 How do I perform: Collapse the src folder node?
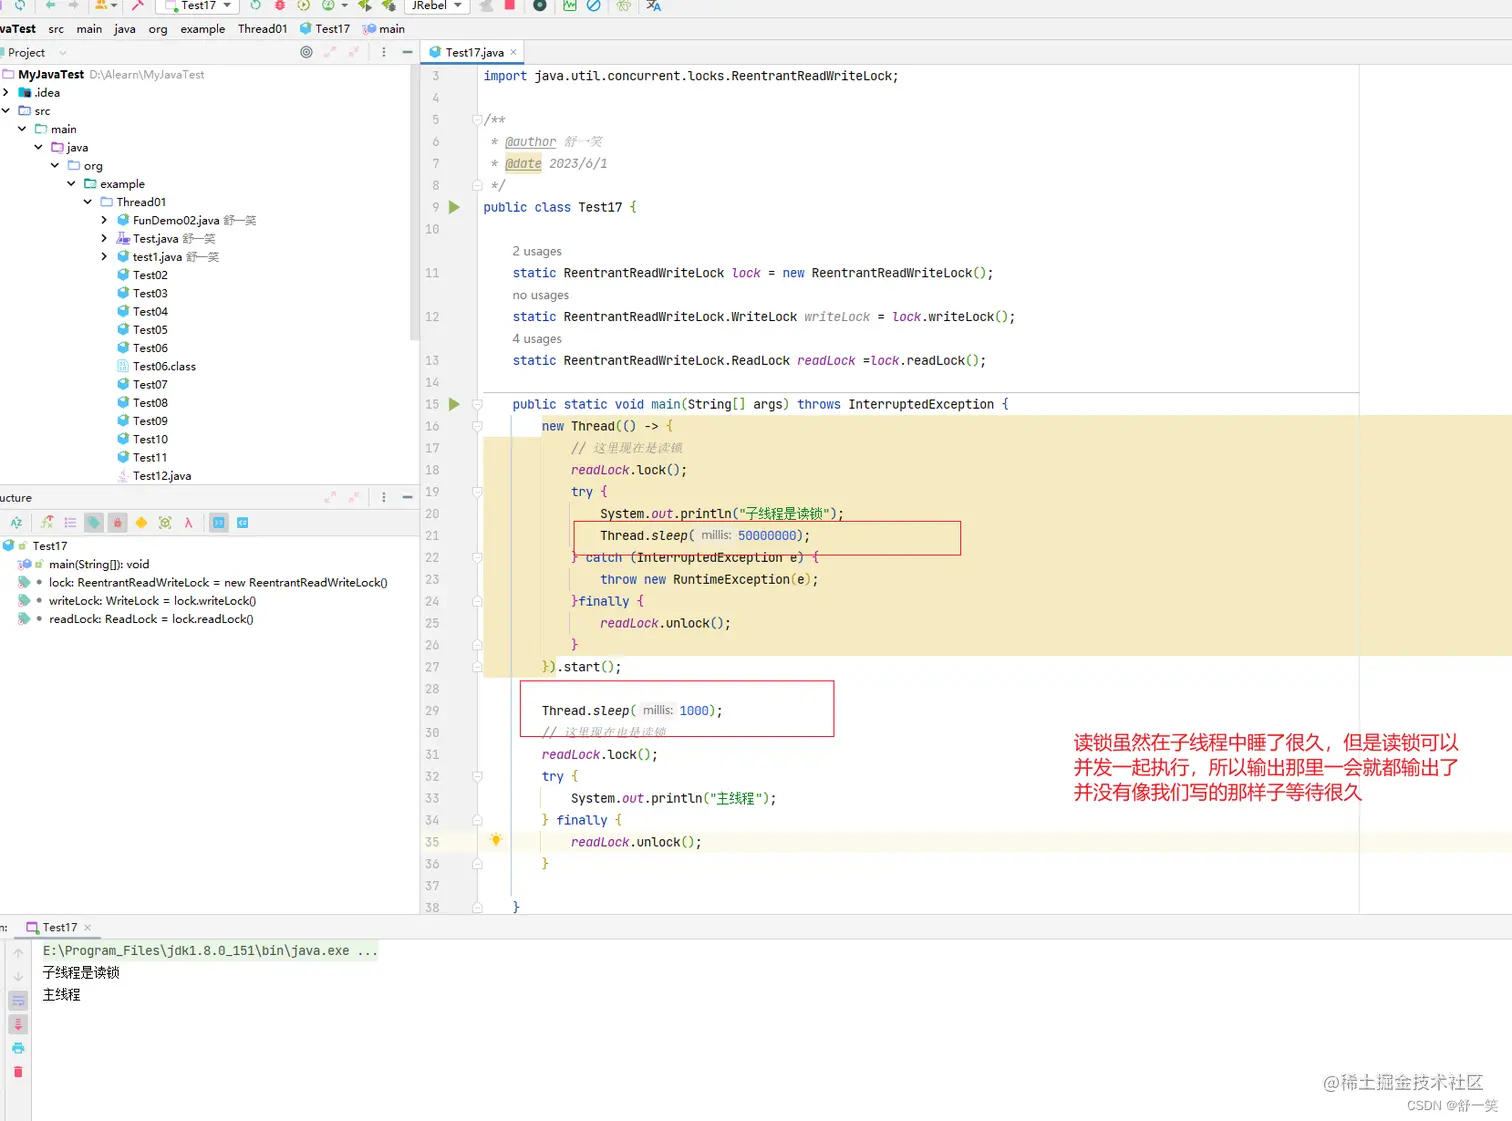(6, 111)
